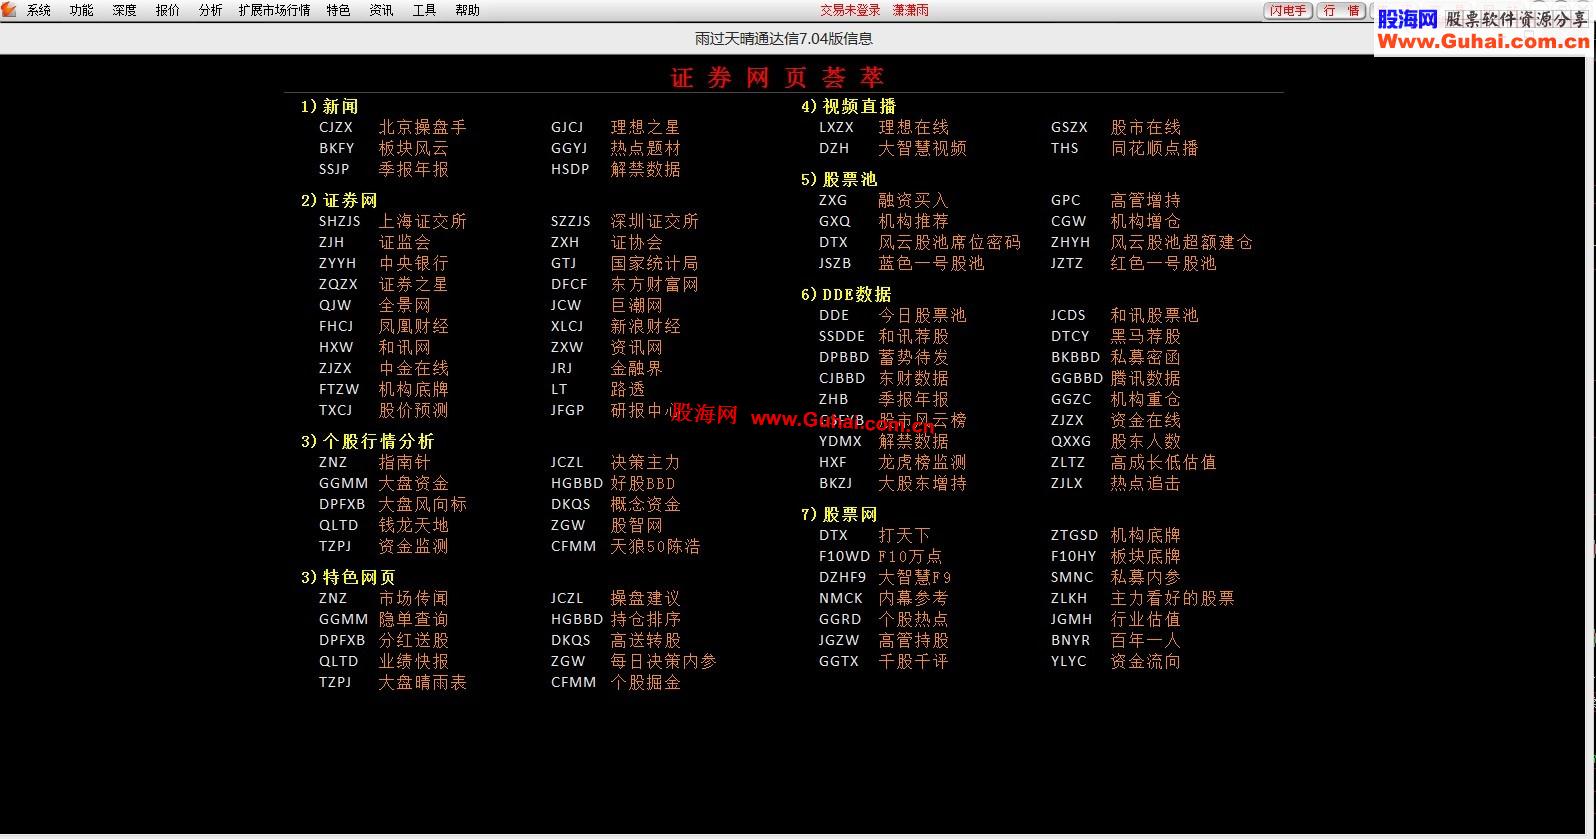Open the 帮助 menu
This screenshot has width=1596, height=839.
468,10
